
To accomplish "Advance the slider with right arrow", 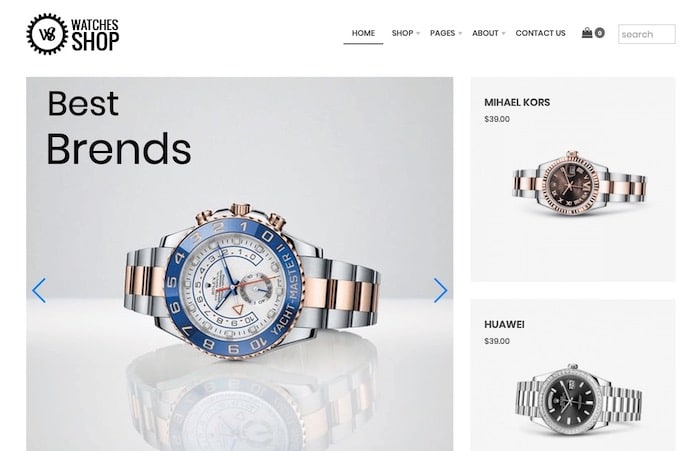I will click(x=440, y=291).
